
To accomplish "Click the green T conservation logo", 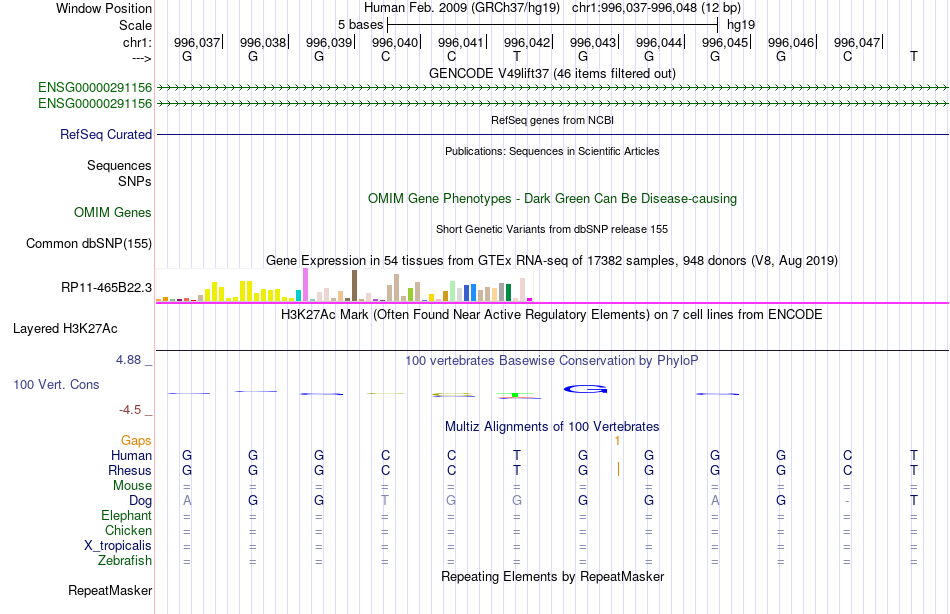I will click(516, 395).
